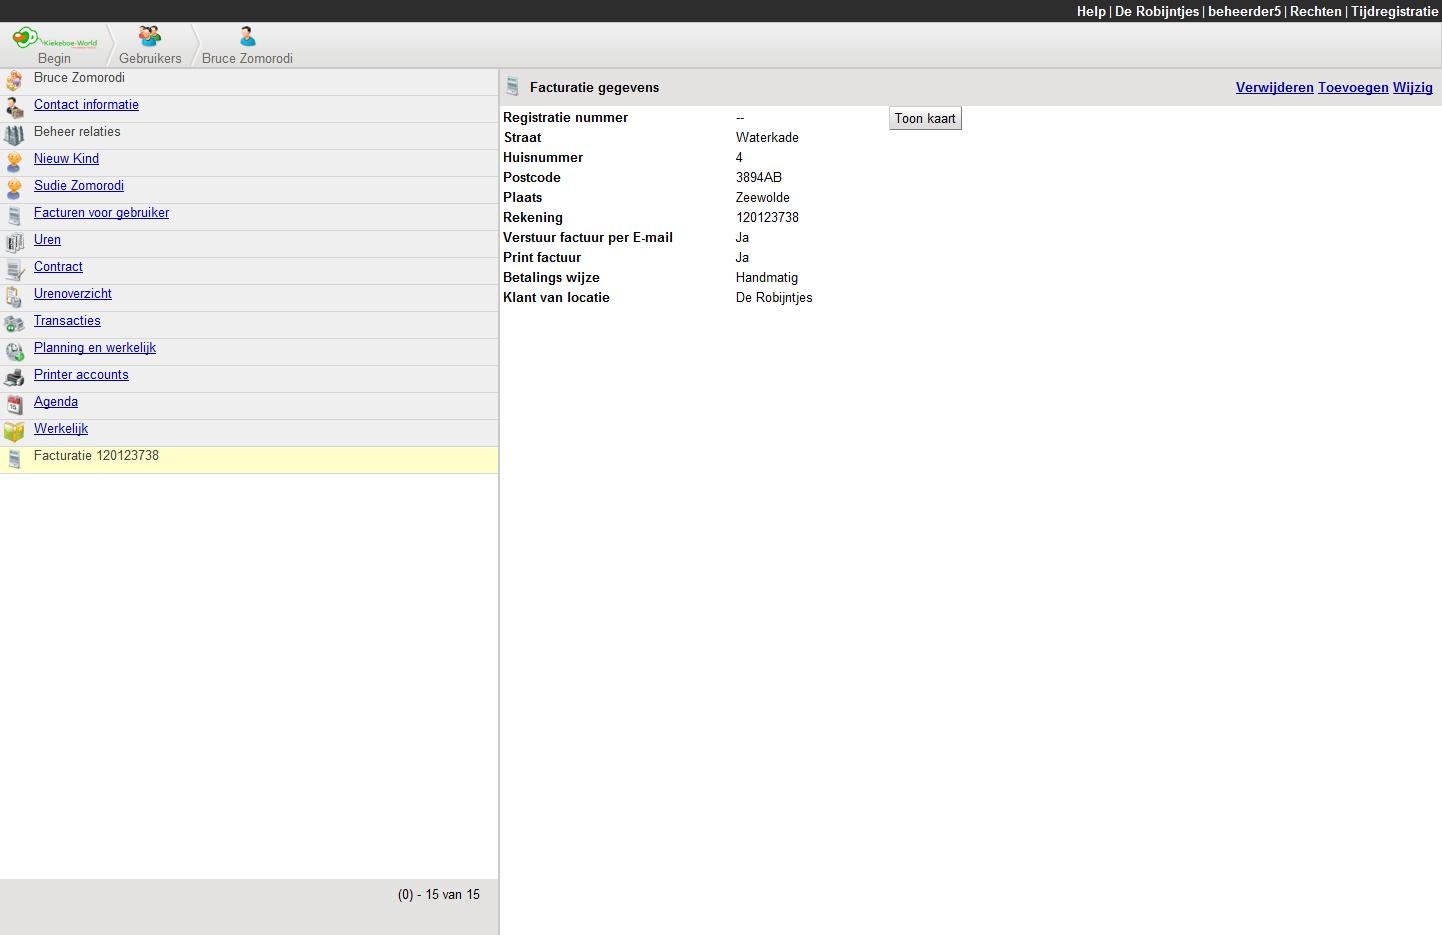Image resolution: width=1442 pixels, height=935 pixels.
Task: Click the Planning en werkelijk clock icon
Action: [x=14, y=351]
